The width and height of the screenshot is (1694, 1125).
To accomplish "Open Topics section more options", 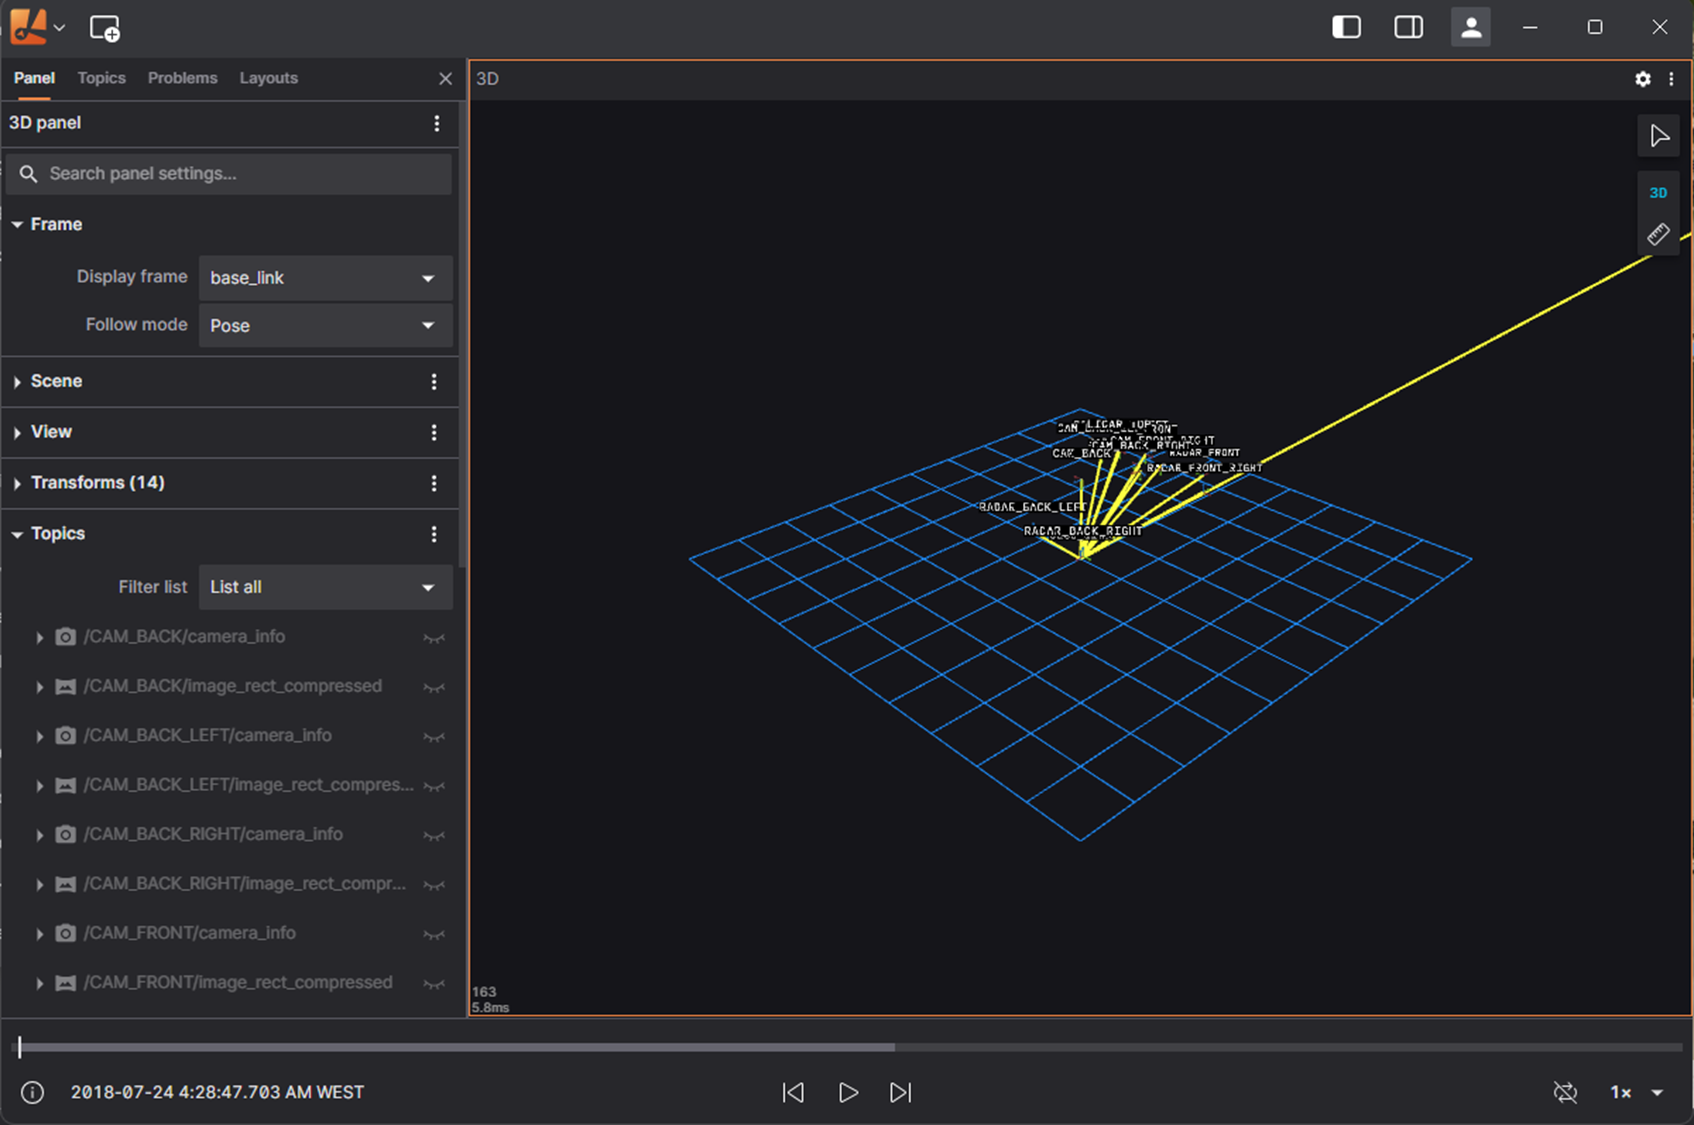I will (x=434, y=534).
